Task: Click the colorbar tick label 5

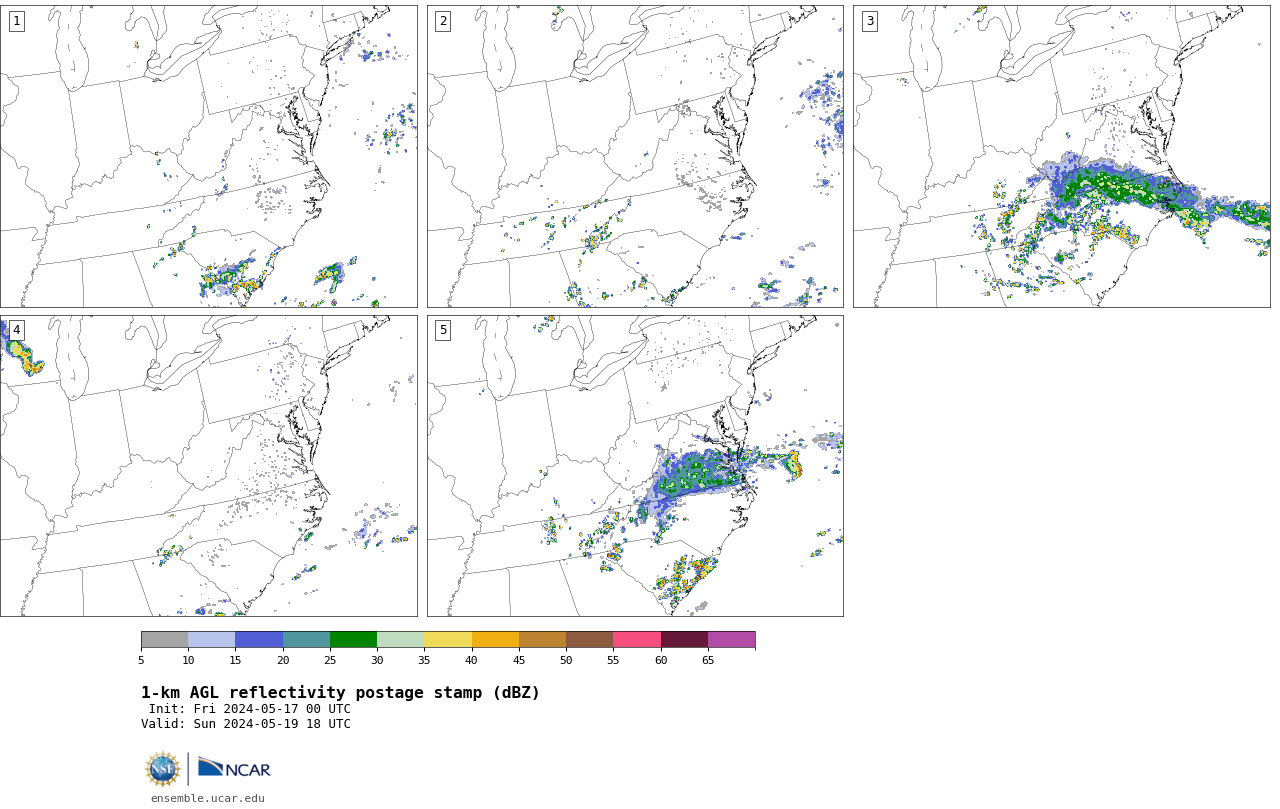Action: pyautogui.click(x=141, y=660)
